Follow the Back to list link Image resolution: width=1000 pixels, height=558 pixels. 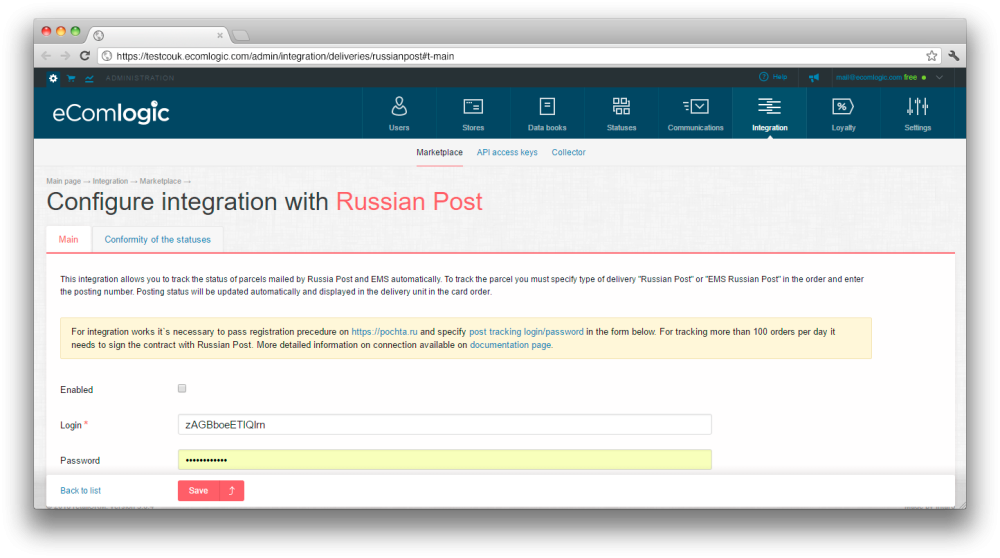(80, 491)
